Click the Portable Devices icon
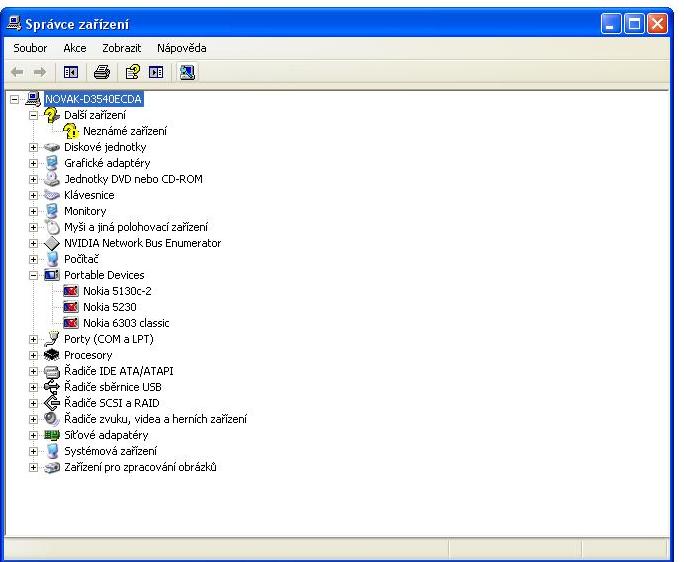The height and width of the screenshot is (562, 684). tap(52, 275)
